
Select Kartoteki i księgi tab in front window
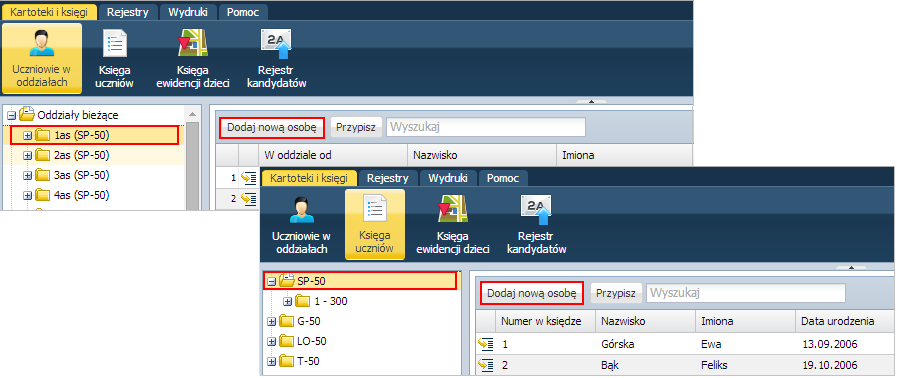click(x=309, y=178)
